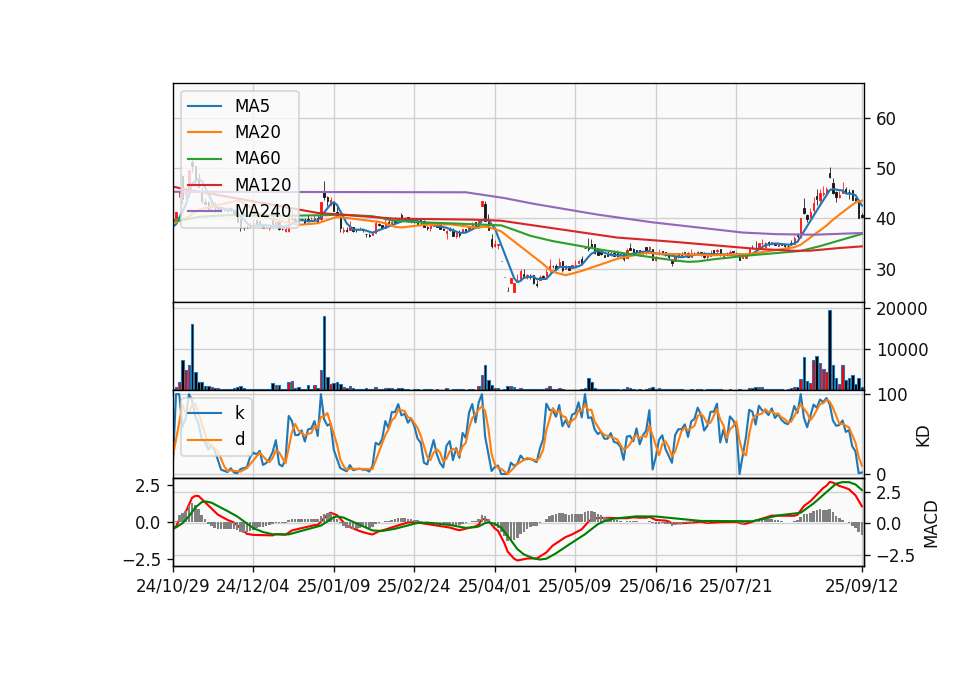Image resolution: width=960 pixels, height=690 pixels.
Task: Click the 25/01/09 date label
Action: (334, 586)
